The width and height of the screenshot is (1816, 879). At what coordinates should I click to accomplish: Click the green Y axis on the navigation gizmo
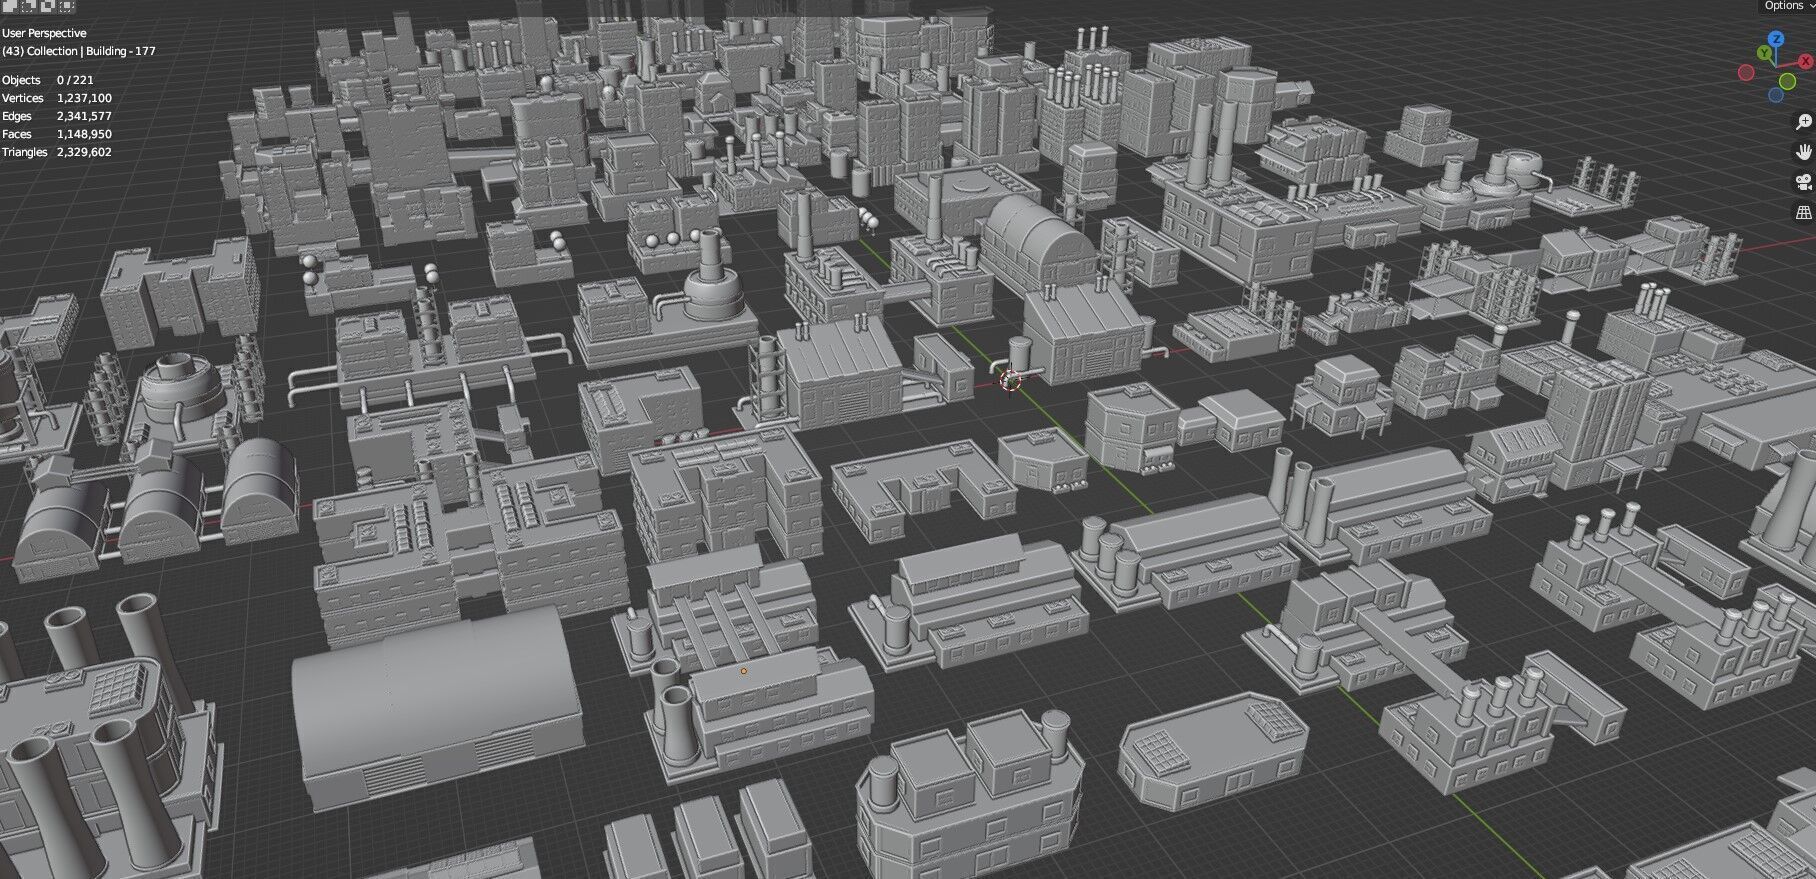click(1764, 53)
